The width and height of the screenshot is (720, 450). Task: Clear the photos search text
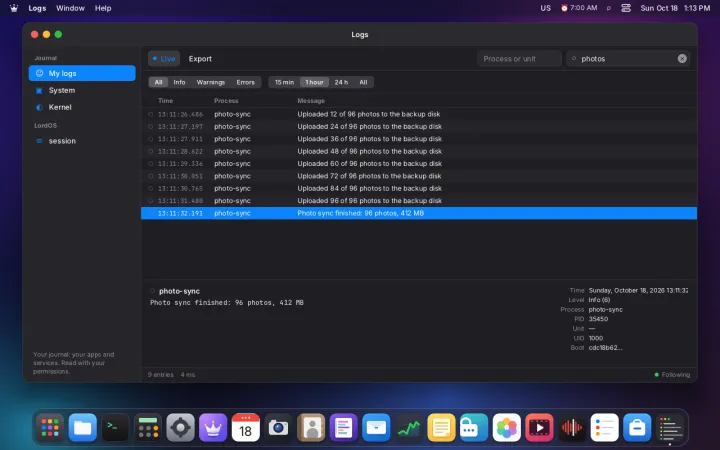coord(682,59)
